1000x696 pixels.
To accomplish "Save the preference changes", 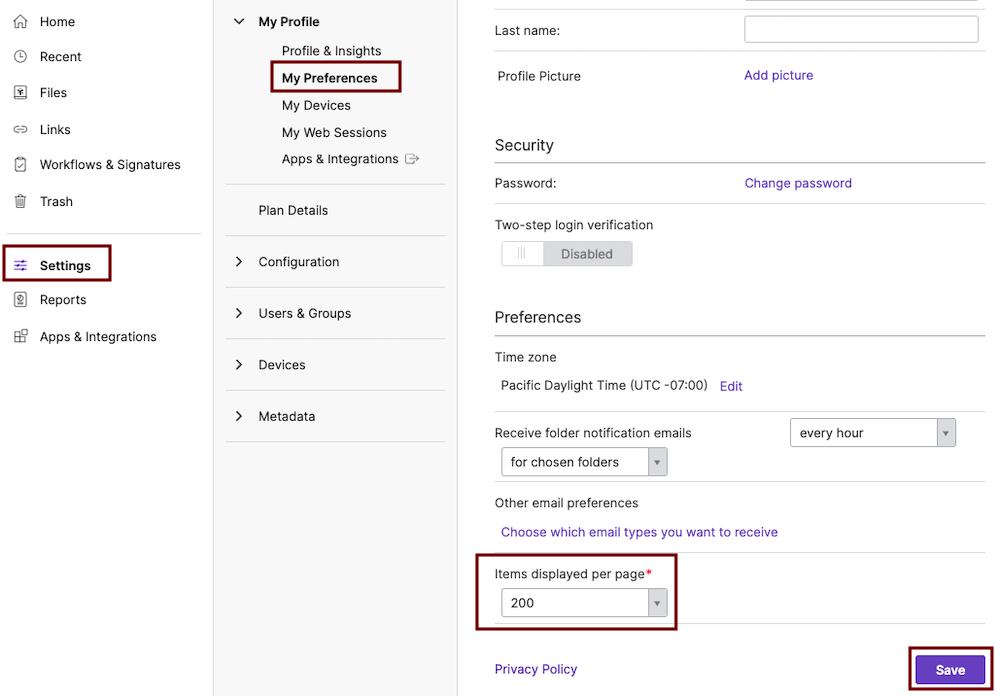I will click(949, 669).
